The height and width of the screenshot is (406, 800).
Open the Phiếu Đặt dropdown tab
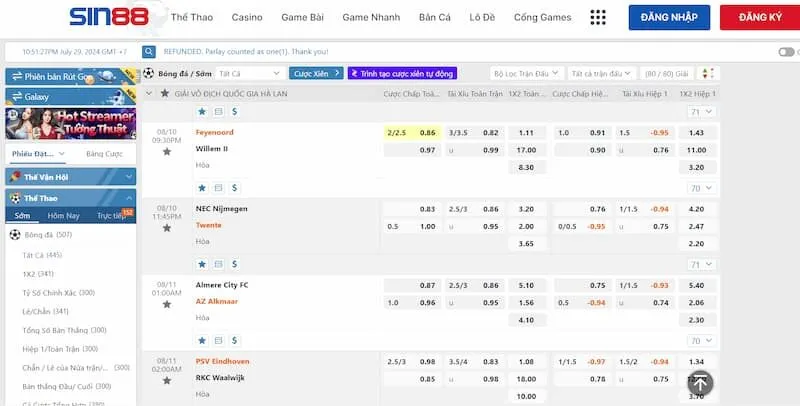(38, 154)
